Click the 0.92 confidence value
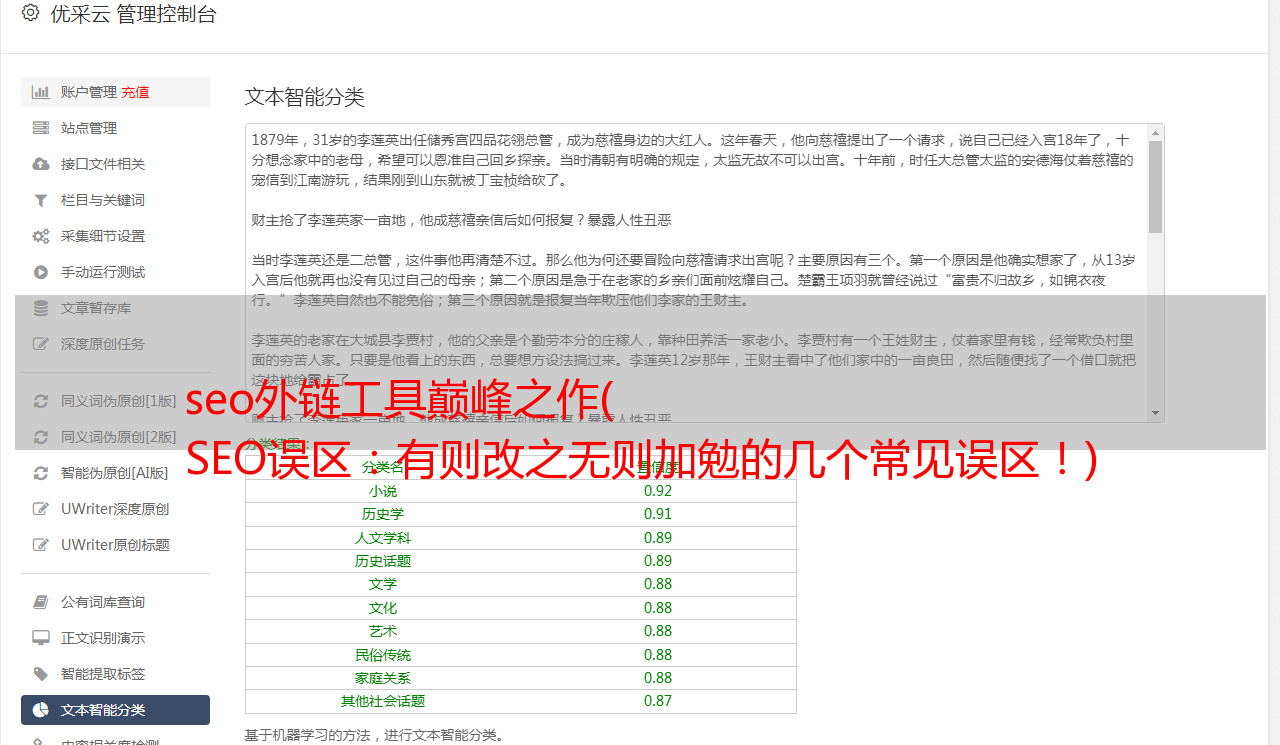The height and width of the screenshot is (745, 1280). pos(658,491)
